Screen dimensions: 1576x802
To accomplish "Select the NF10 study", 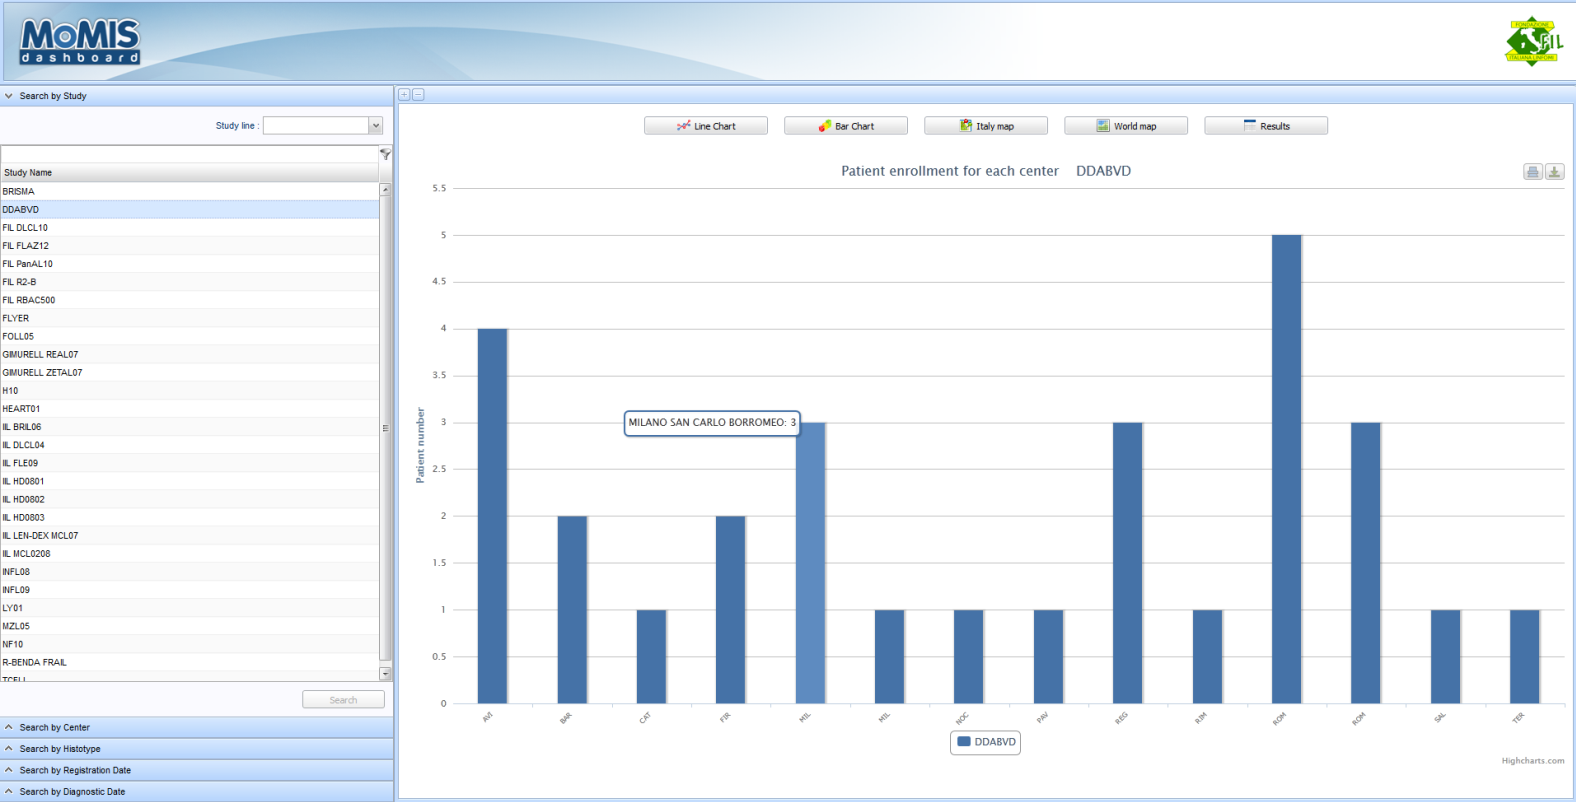I will tap(190, 644).
